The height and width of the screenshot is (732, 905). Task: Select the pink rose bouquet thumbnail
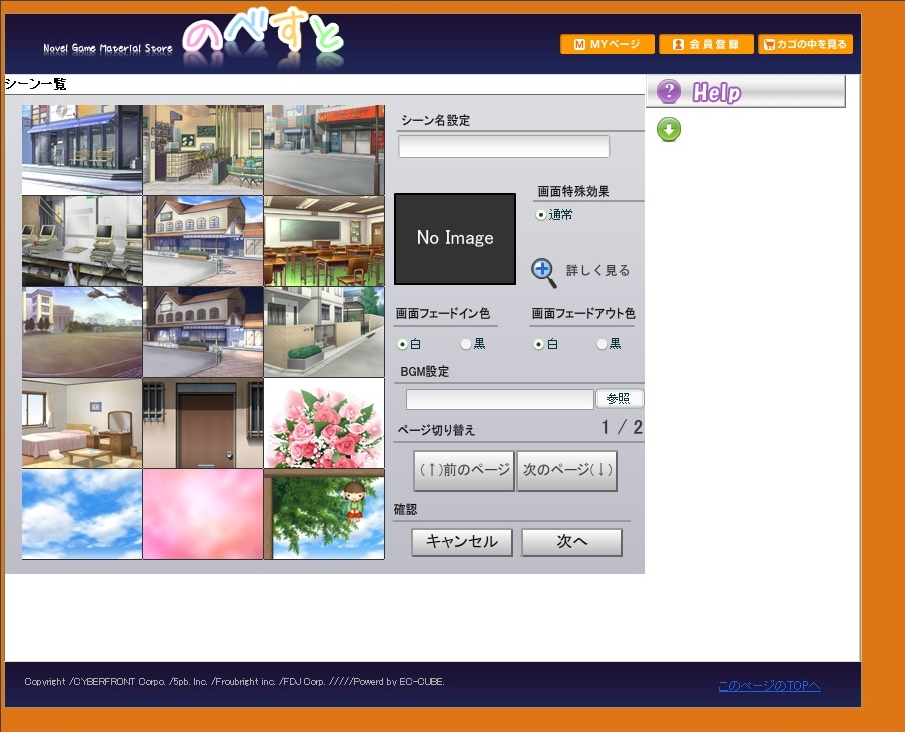coord(324,423)
